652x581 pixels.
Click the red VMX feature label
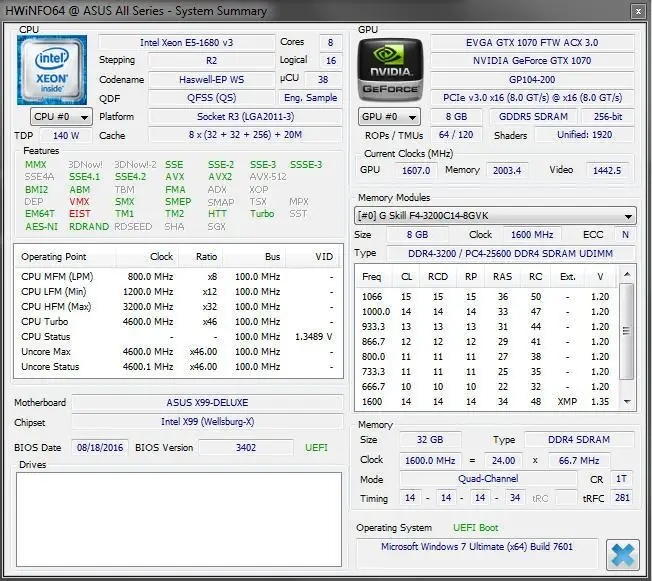tap(79, 202)
